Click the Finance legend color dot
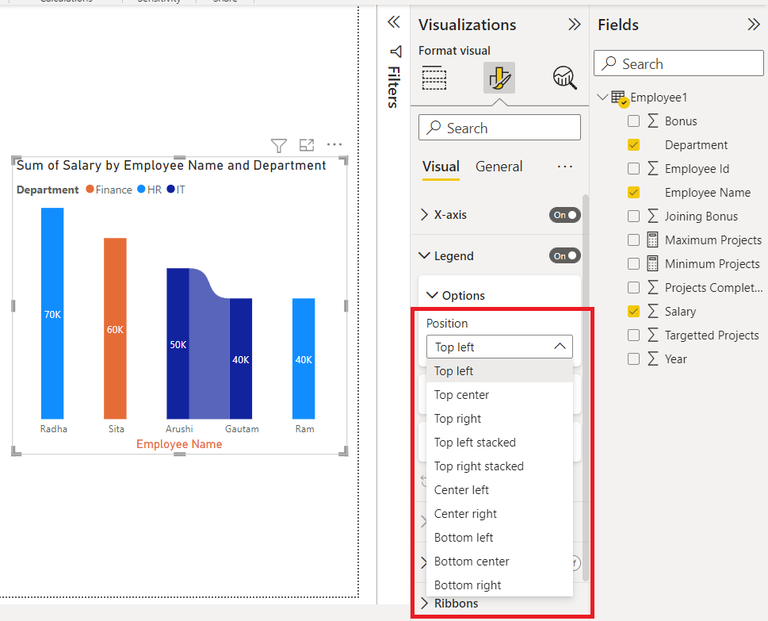This screenshot has width=768, height=621. [x=90, y=189]
